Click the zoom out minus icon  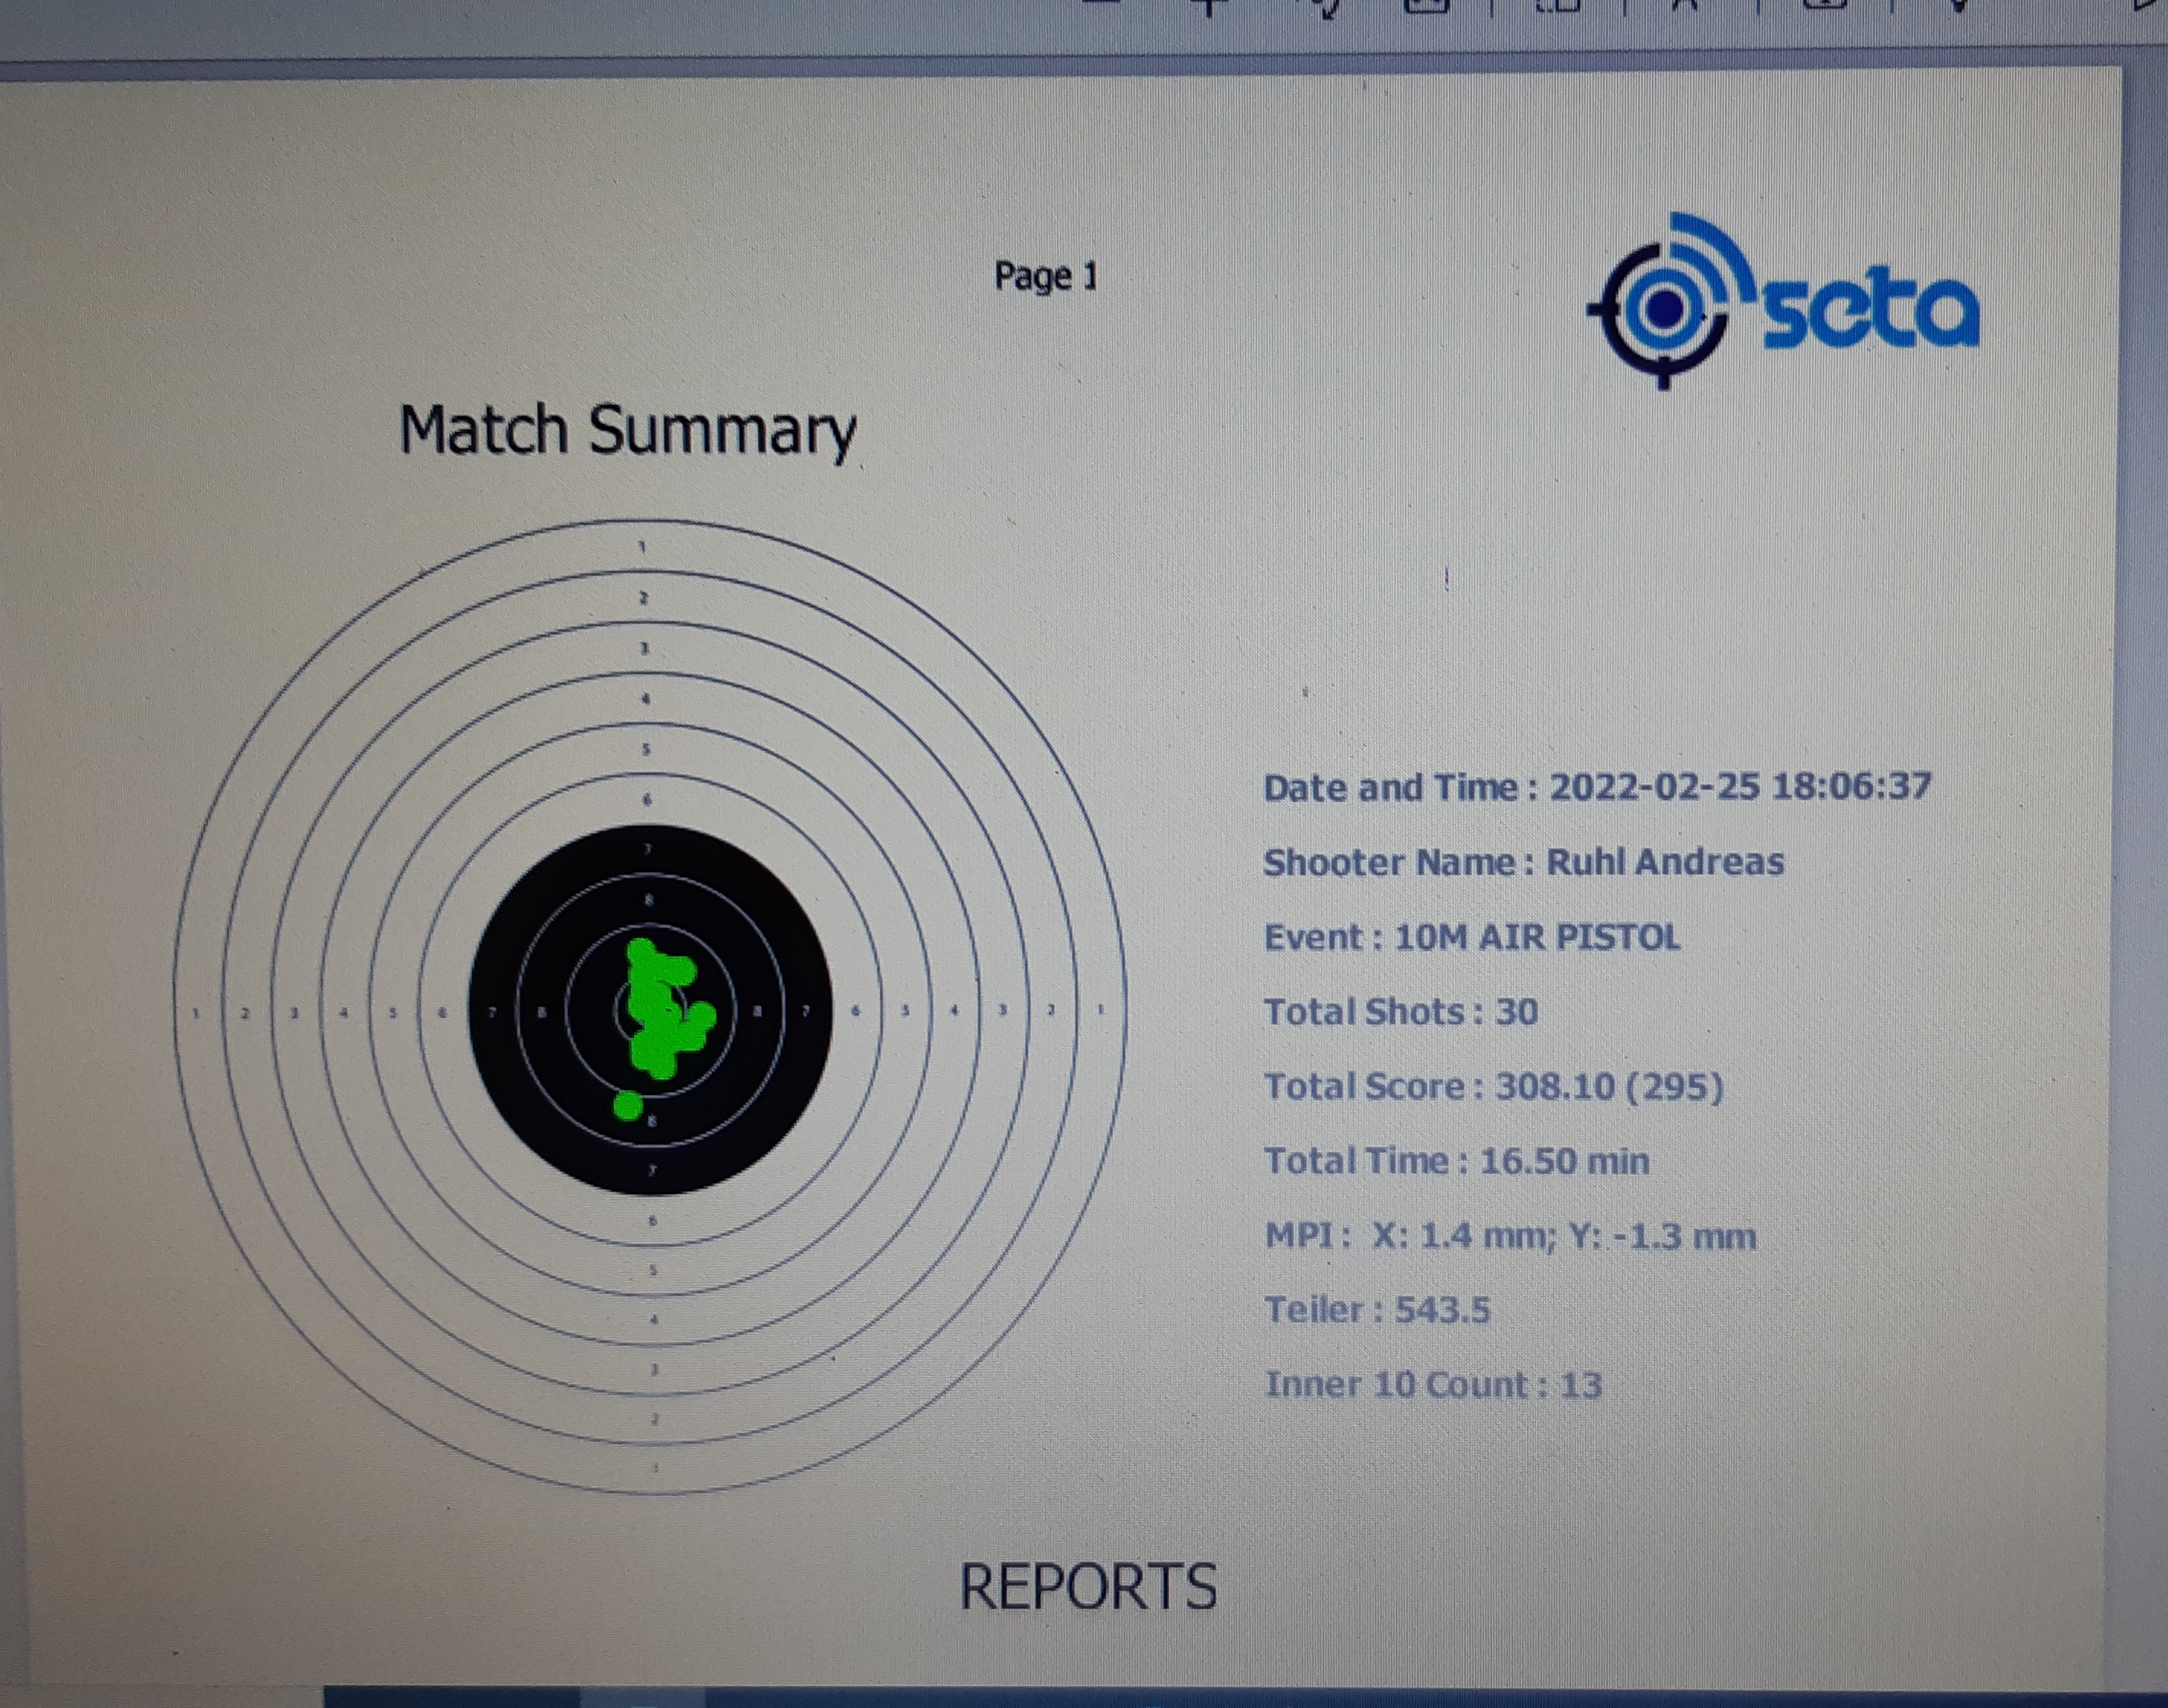[x=1100, y=3]
